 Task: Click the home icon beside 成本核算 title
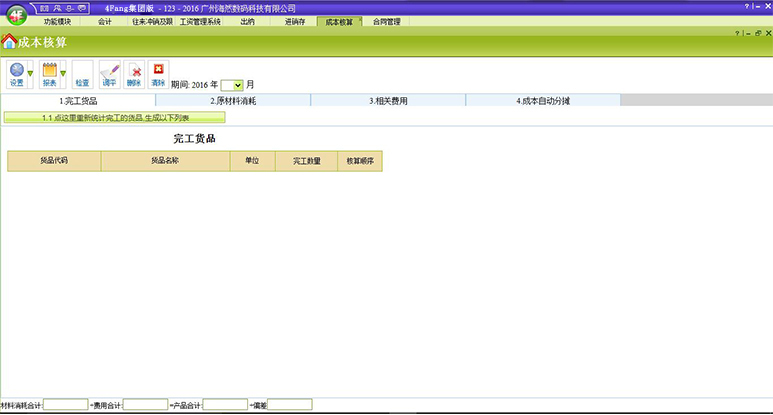9,42
